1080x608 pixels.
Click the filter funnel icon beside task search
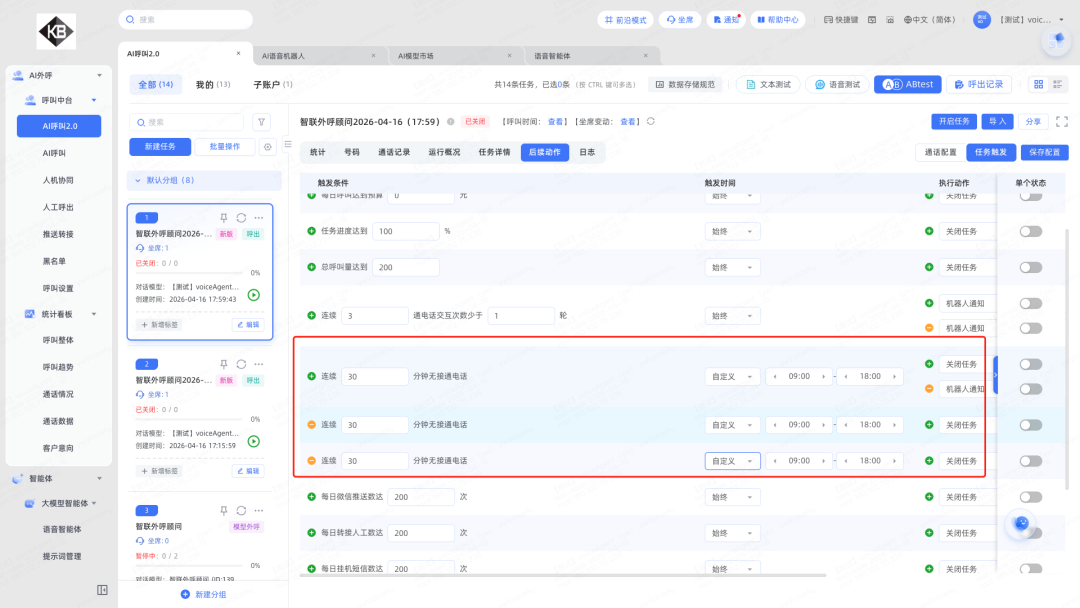click(262, 122)
